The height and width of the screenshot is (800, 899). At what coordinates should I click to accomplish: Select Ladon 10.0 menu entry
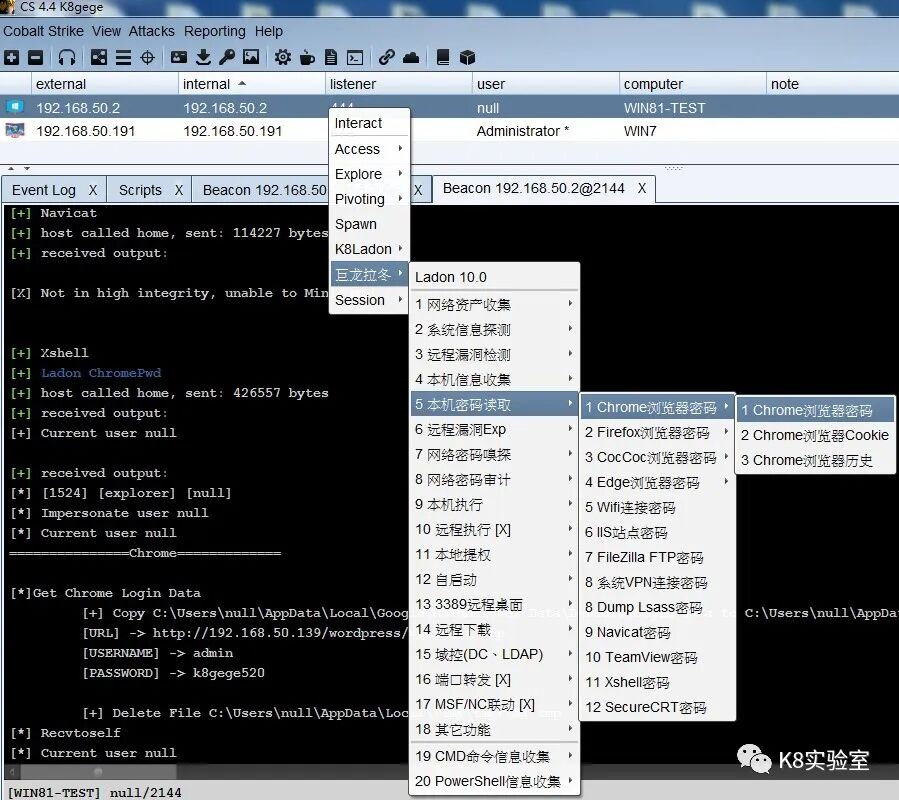[494, 277]
